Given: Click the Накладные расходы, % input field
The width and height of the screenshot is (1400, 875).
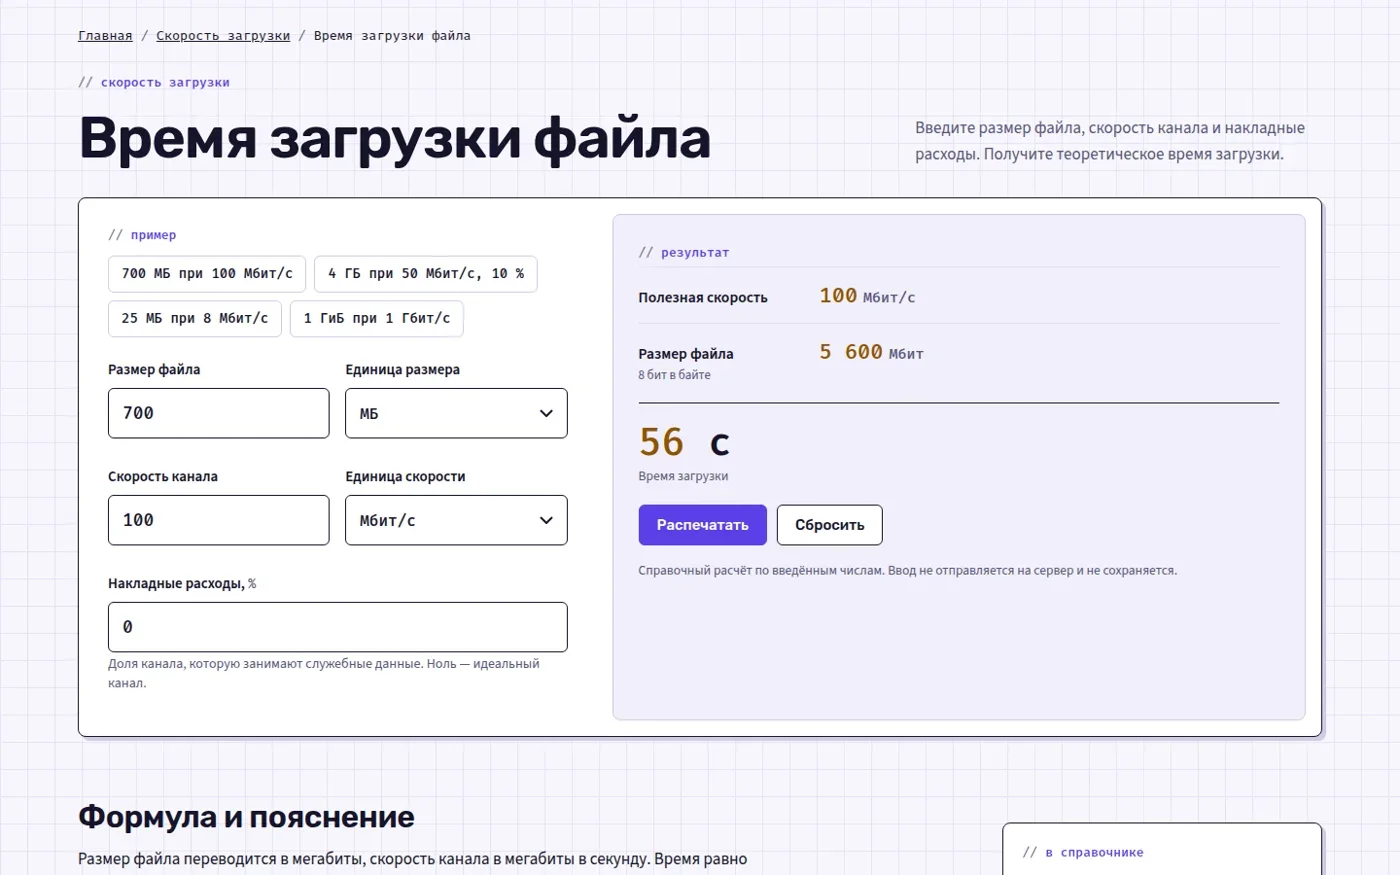Looking at the screenshot, I should [338, 627].
